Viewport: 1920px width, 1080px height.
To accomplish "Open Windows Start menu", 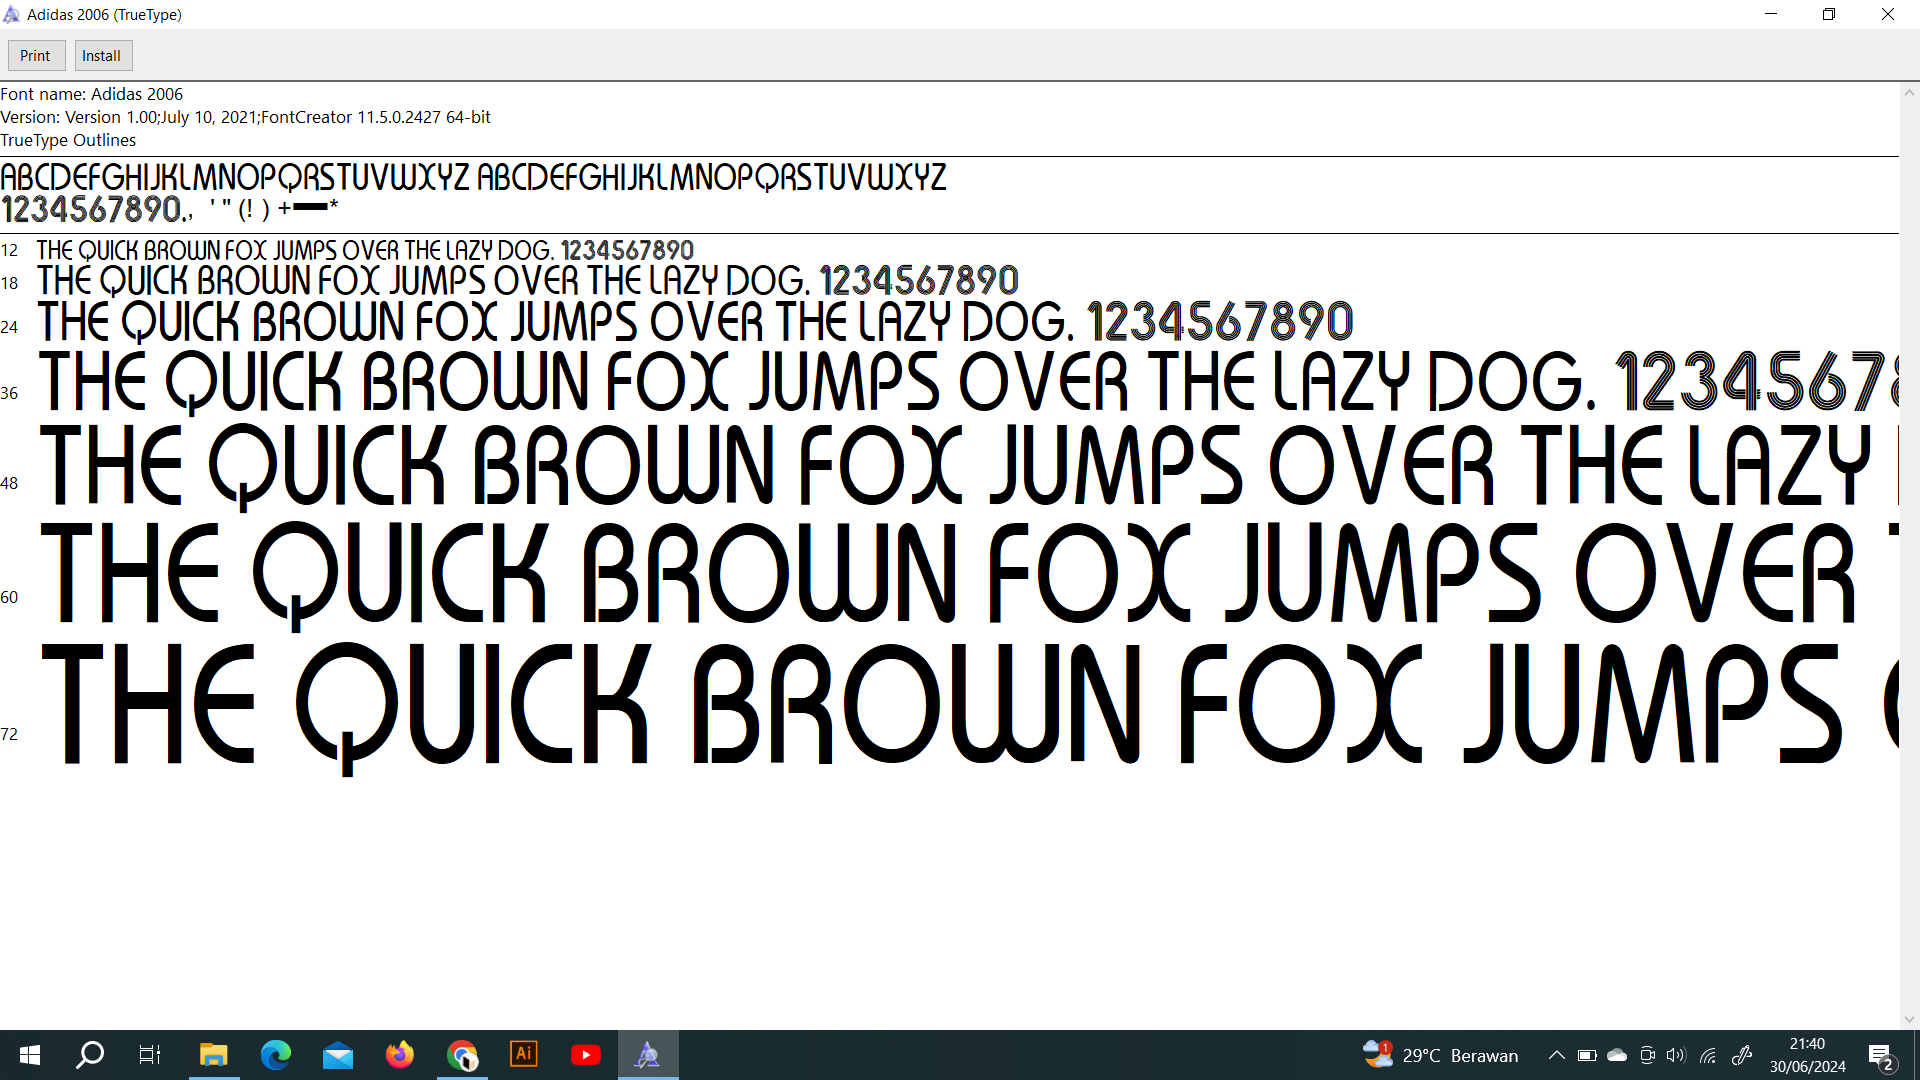I will pyautogui.click(x=30, y=1055).
